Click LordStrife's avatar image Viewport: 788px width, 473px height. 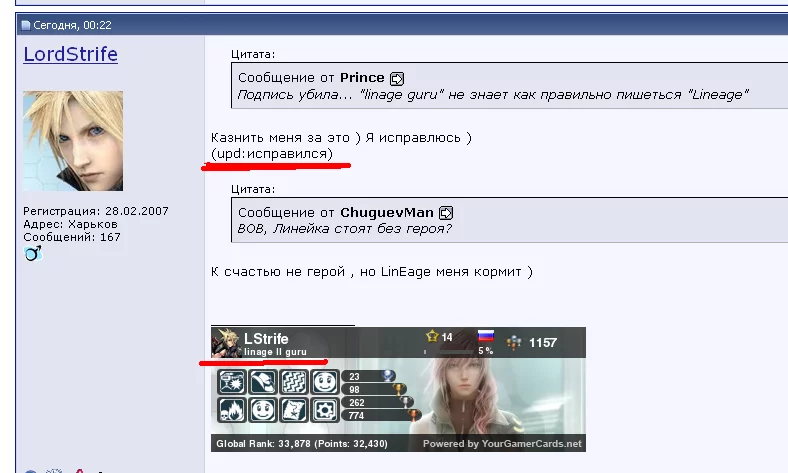[x=73, y=141]
